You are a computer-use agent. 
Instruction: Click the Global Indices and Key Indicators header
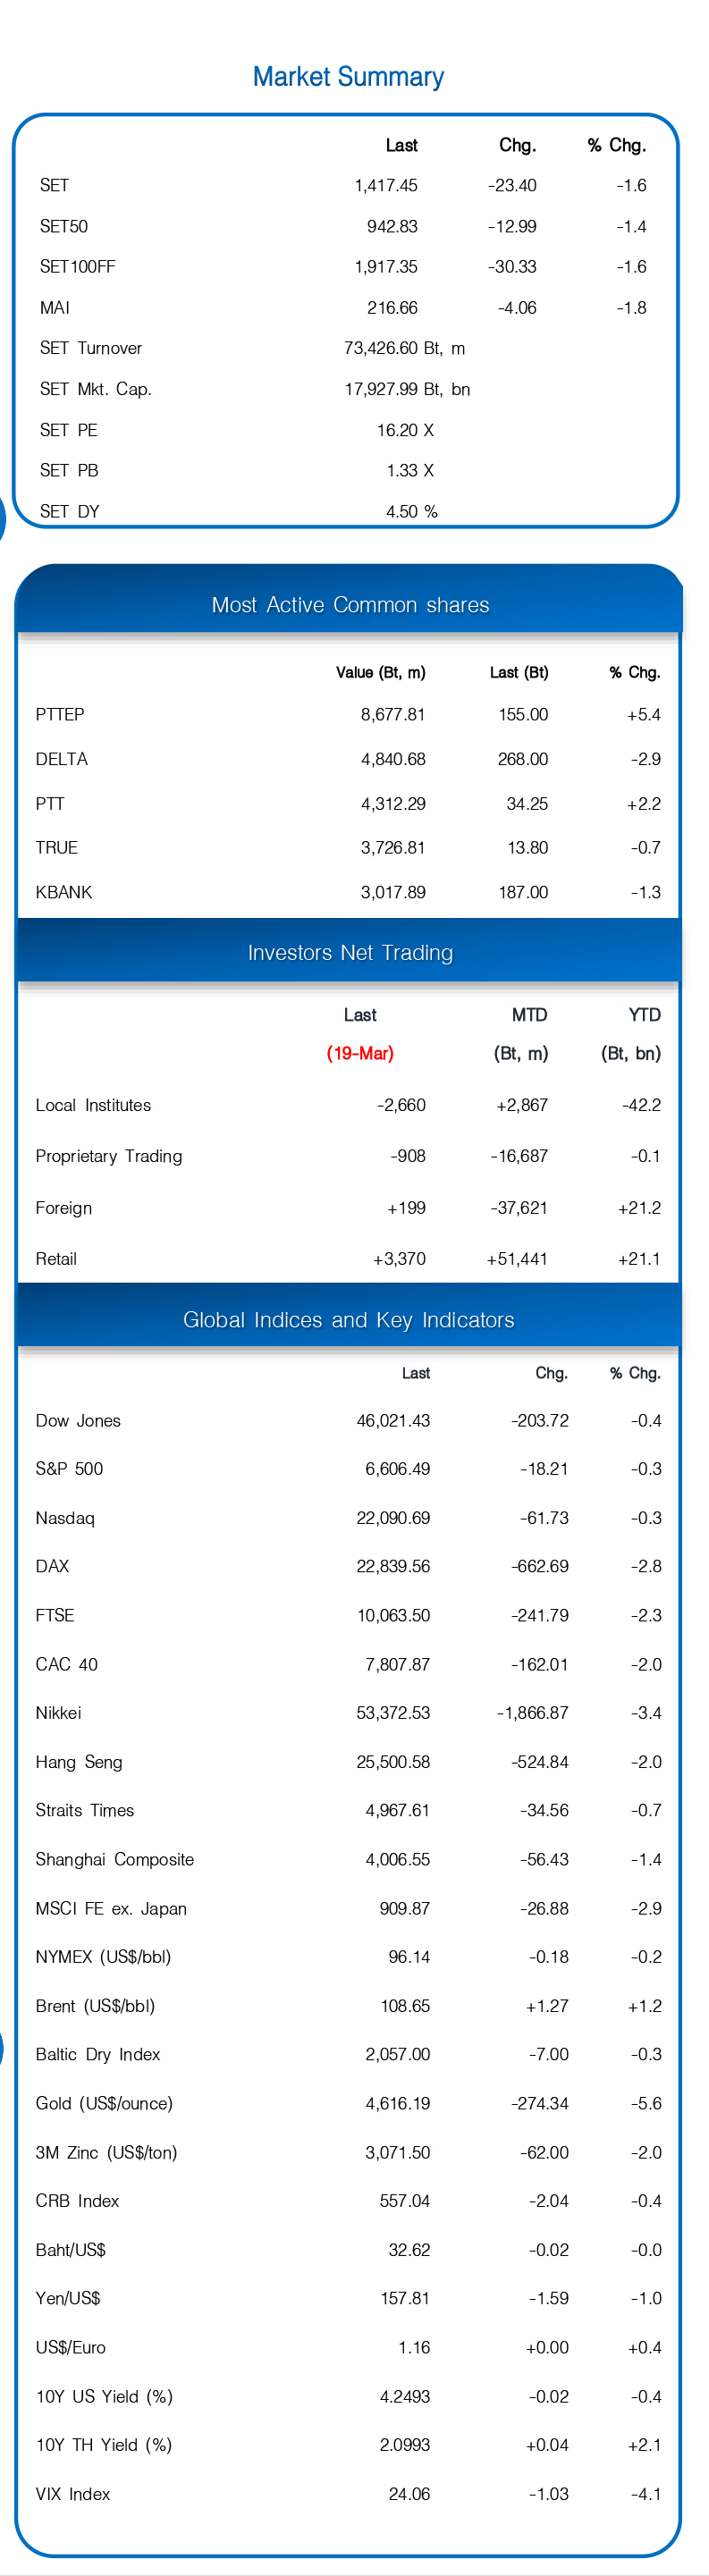click(348, 1320)
